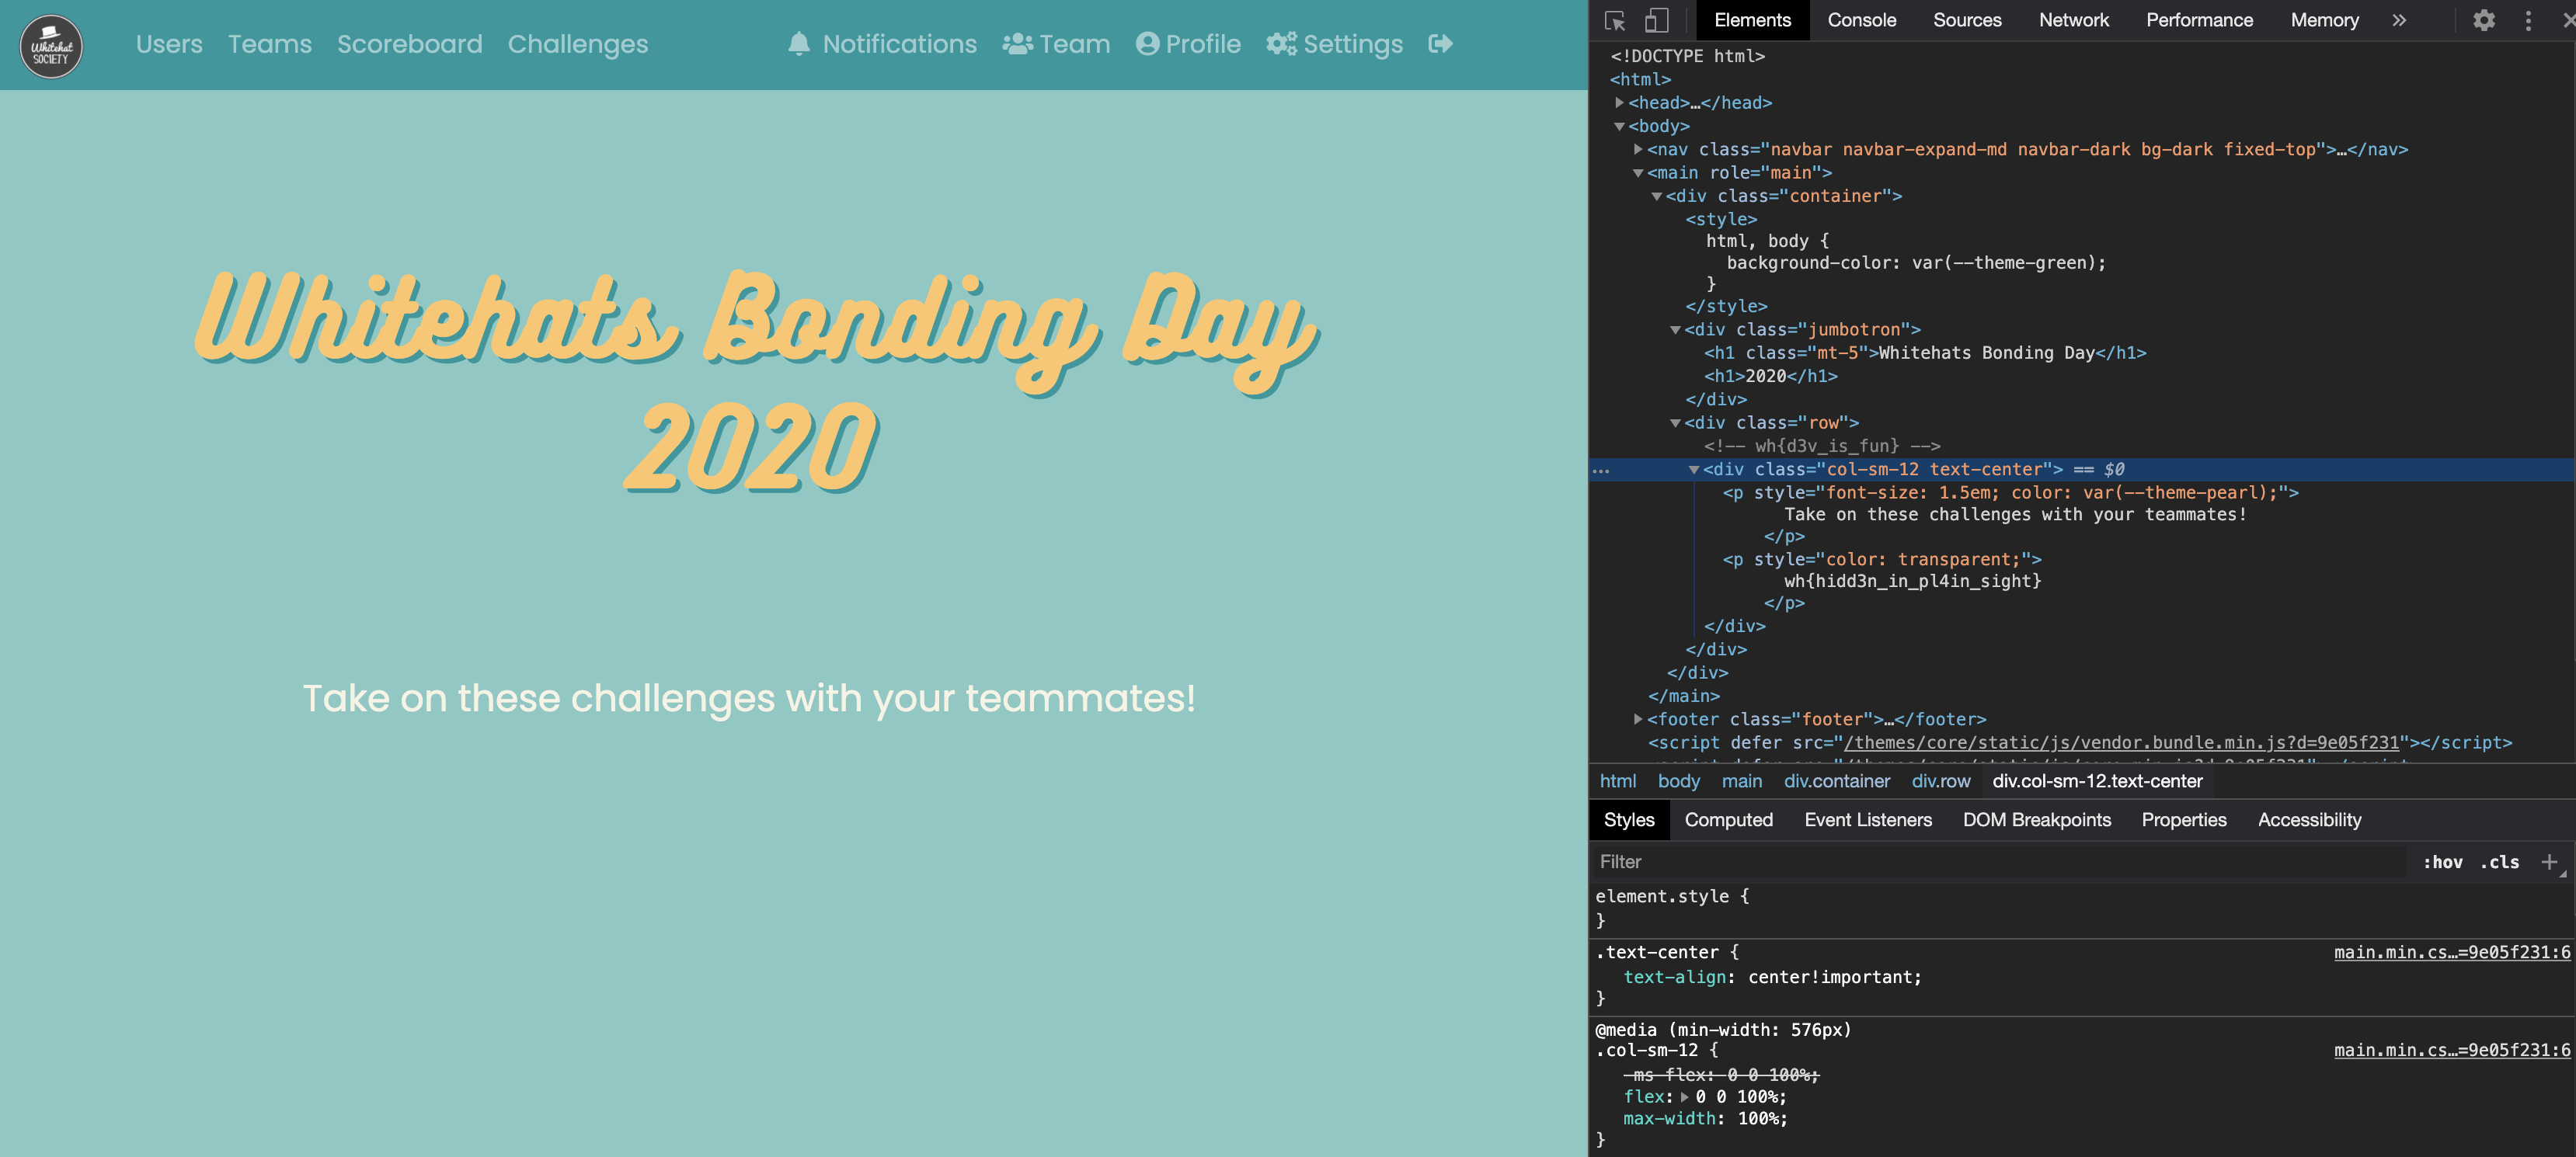The image size is (2576, 1157).
Task: Collapse the col-sm-12 text-center div
Action: point(1694,470)
